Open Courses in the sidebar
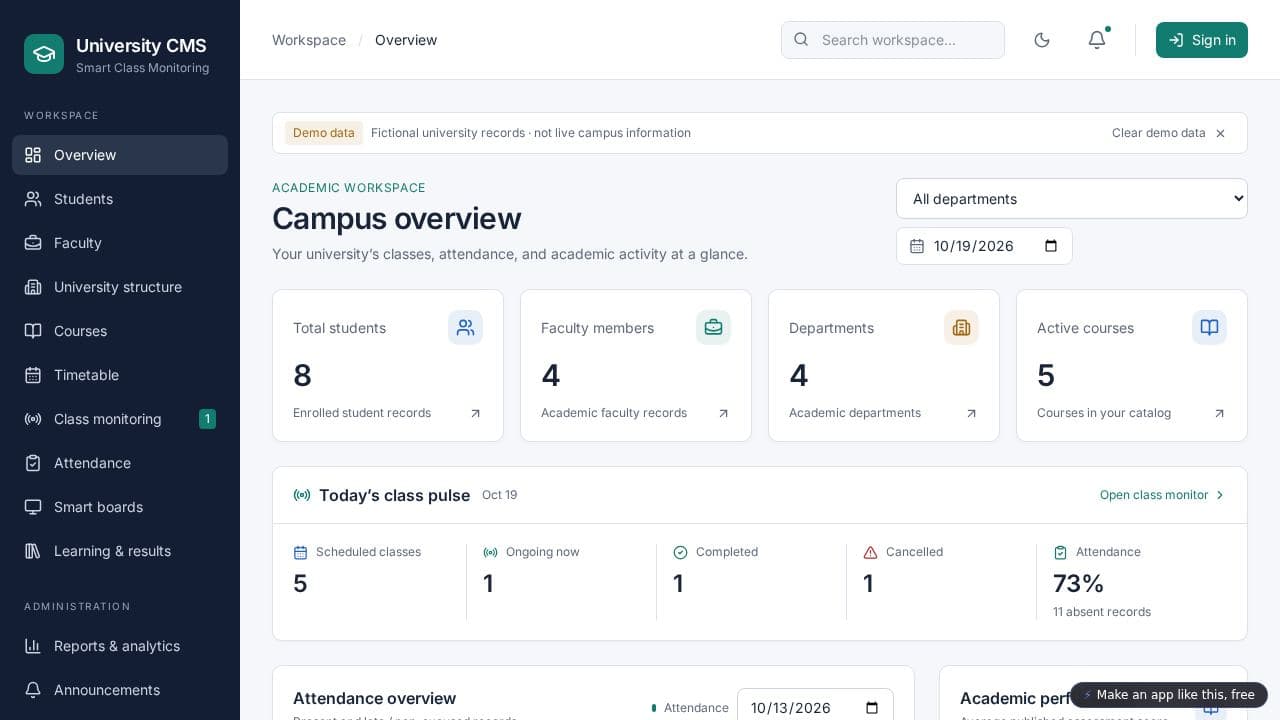The image size is (1280, 720). click(120, 331)
